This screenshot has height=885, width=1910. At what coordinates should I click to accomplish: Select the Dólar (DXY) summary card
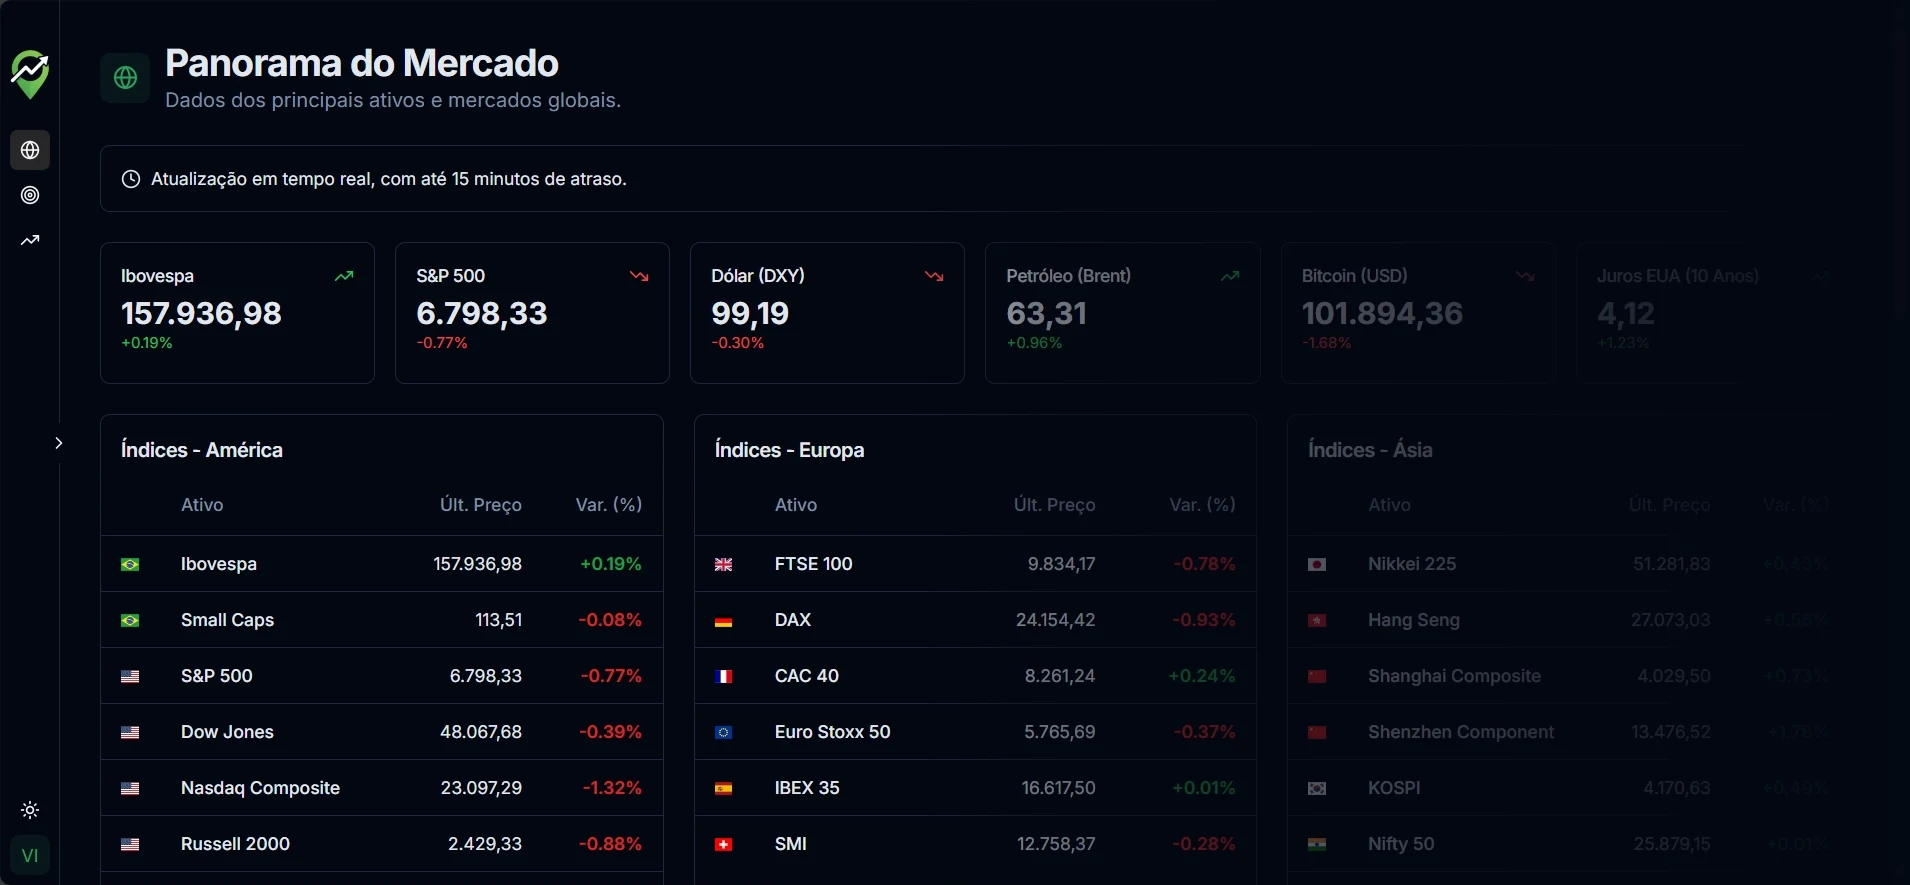[x=827, y=313]
